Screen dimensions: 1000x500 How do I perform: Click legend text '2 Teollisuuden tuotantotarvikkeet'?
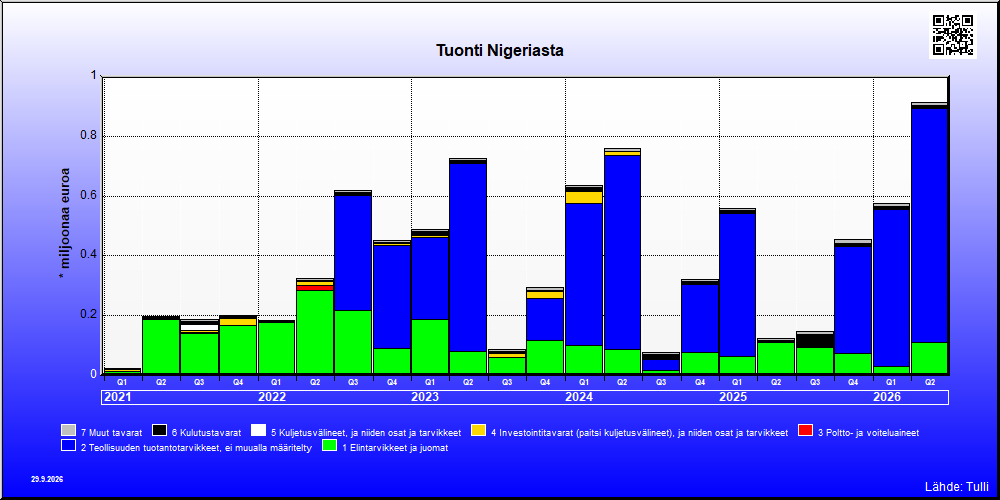(x=149, y=448)
